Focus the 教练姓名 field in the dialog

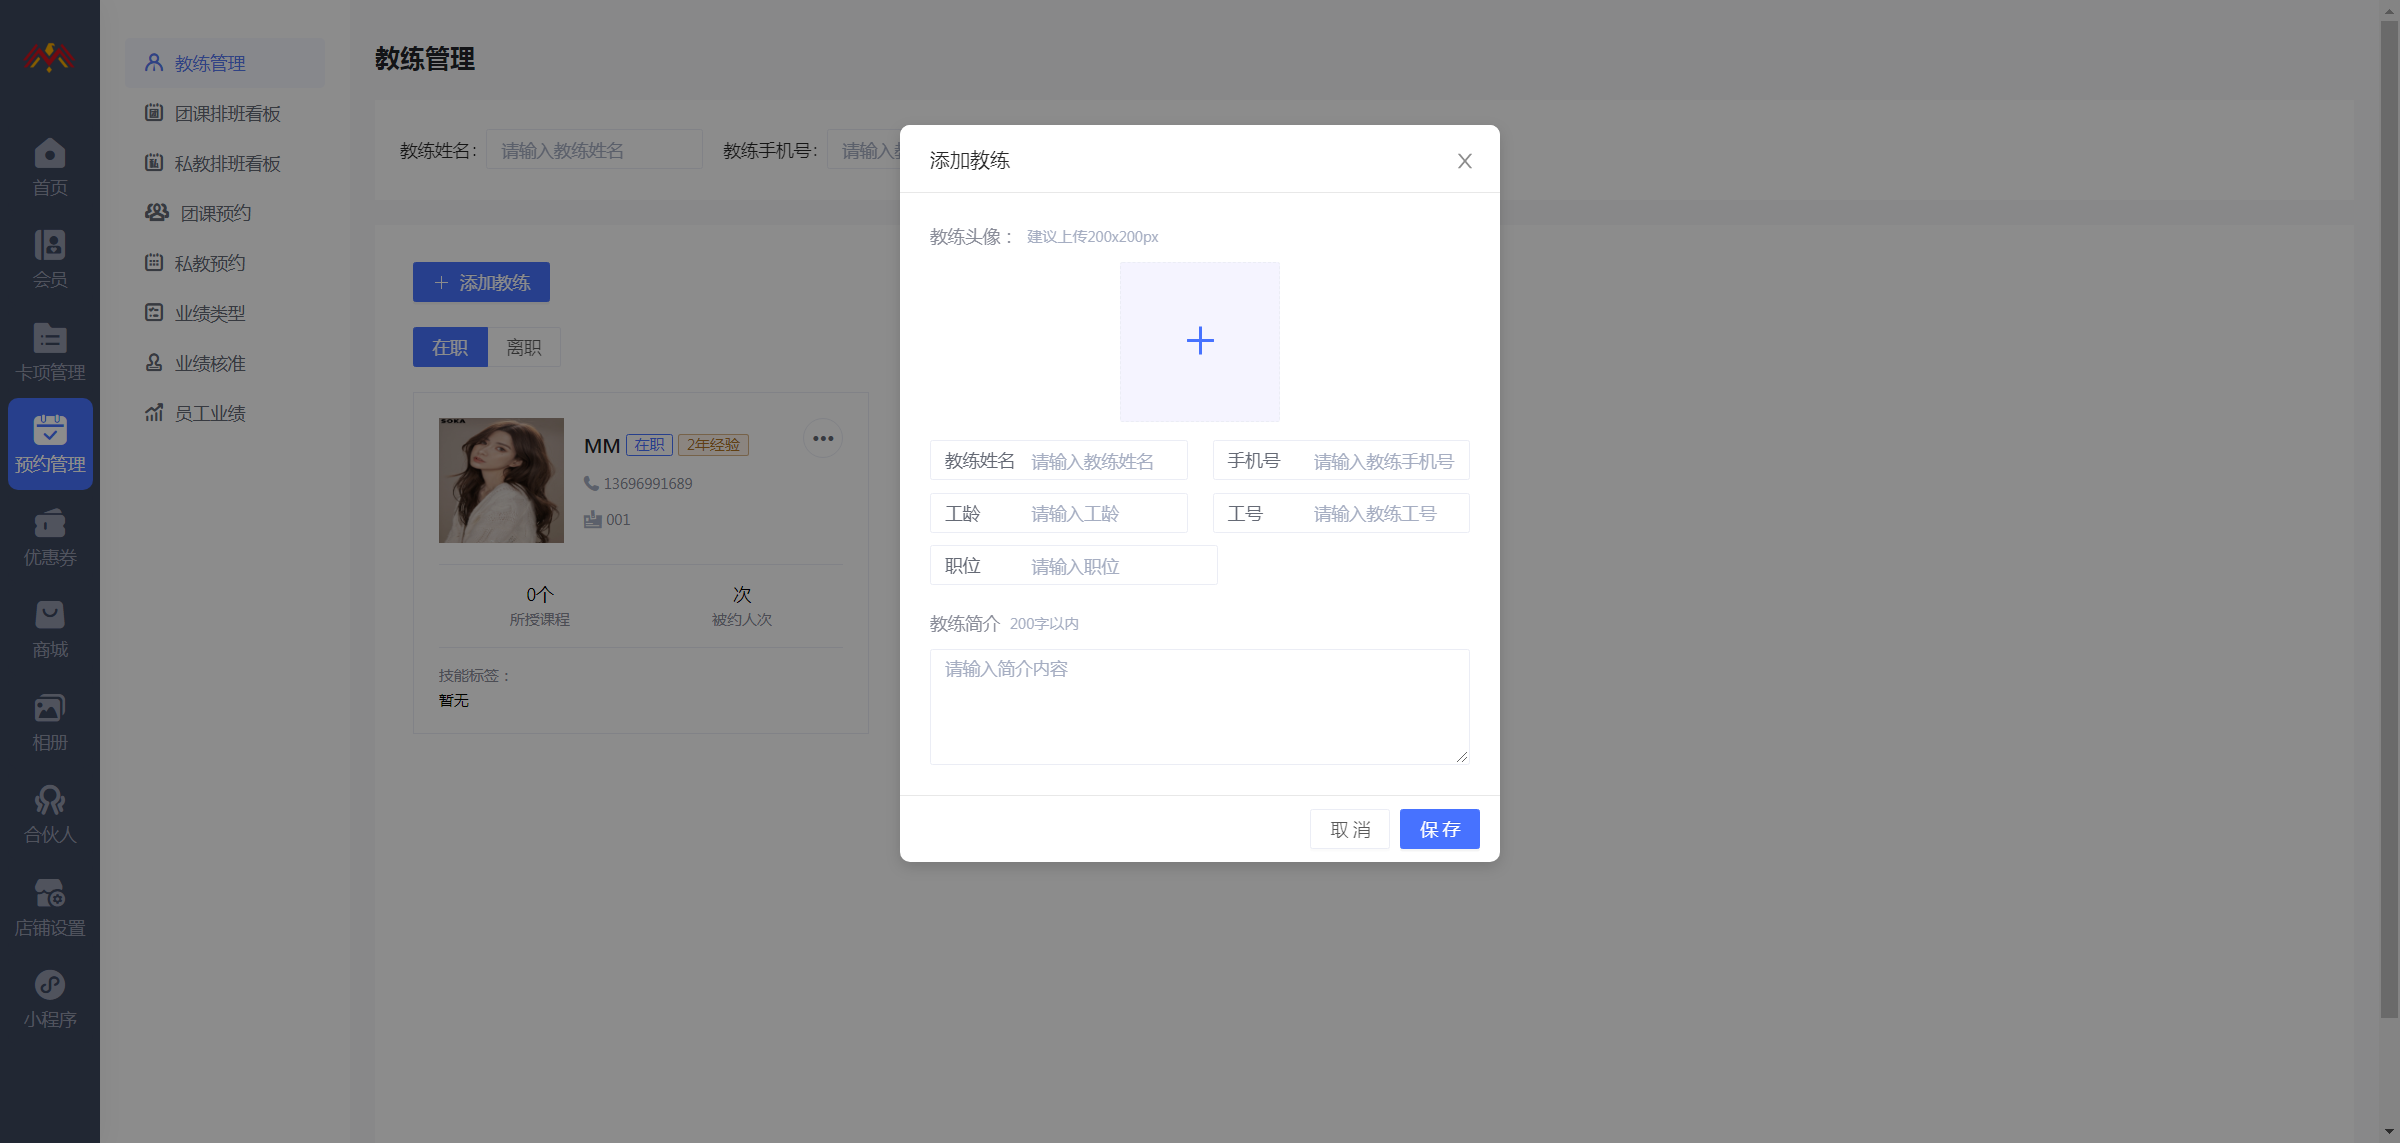pyautogui.click(x=1059, y=461)
